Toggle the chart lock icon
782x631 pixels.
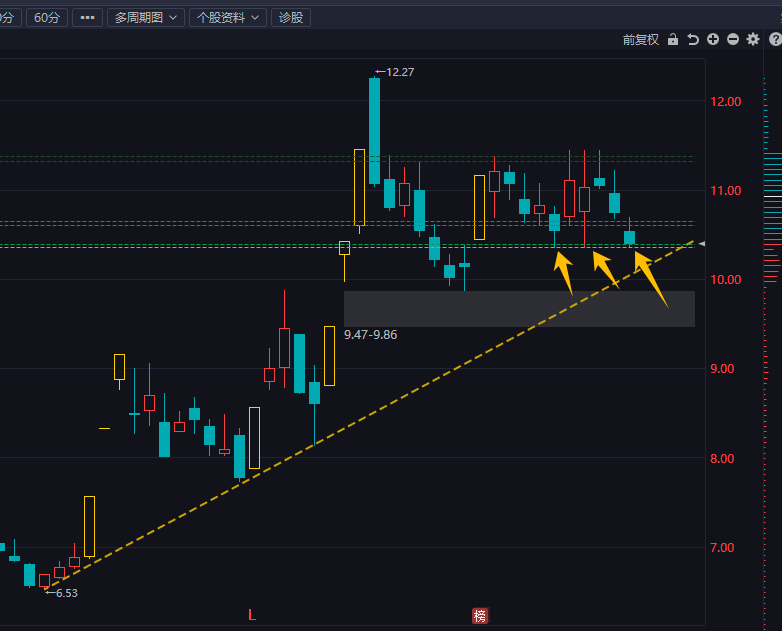[x=673, y=39]
